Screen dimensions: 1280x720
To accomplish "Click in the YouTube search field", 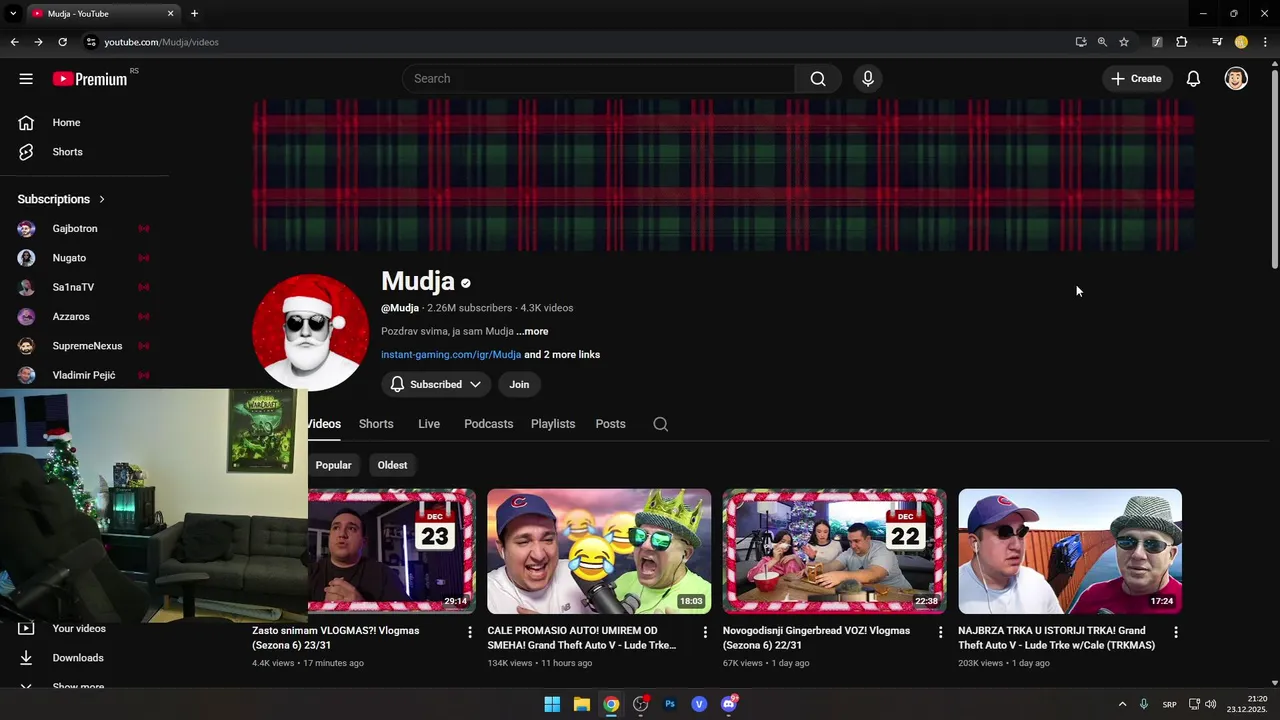I will click(x=600, y=79).
